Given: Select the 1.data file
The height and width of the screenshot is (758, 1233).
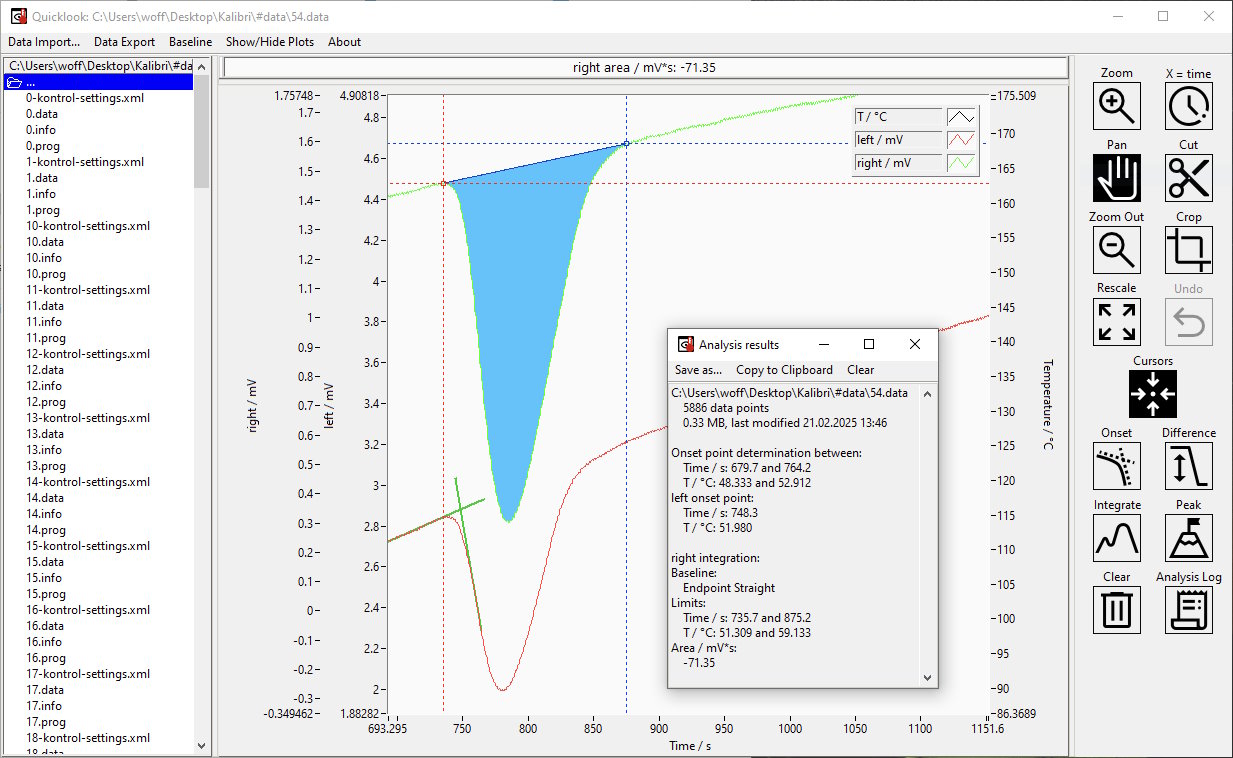Looking at the screenshot, I should (x=42, y=178).
